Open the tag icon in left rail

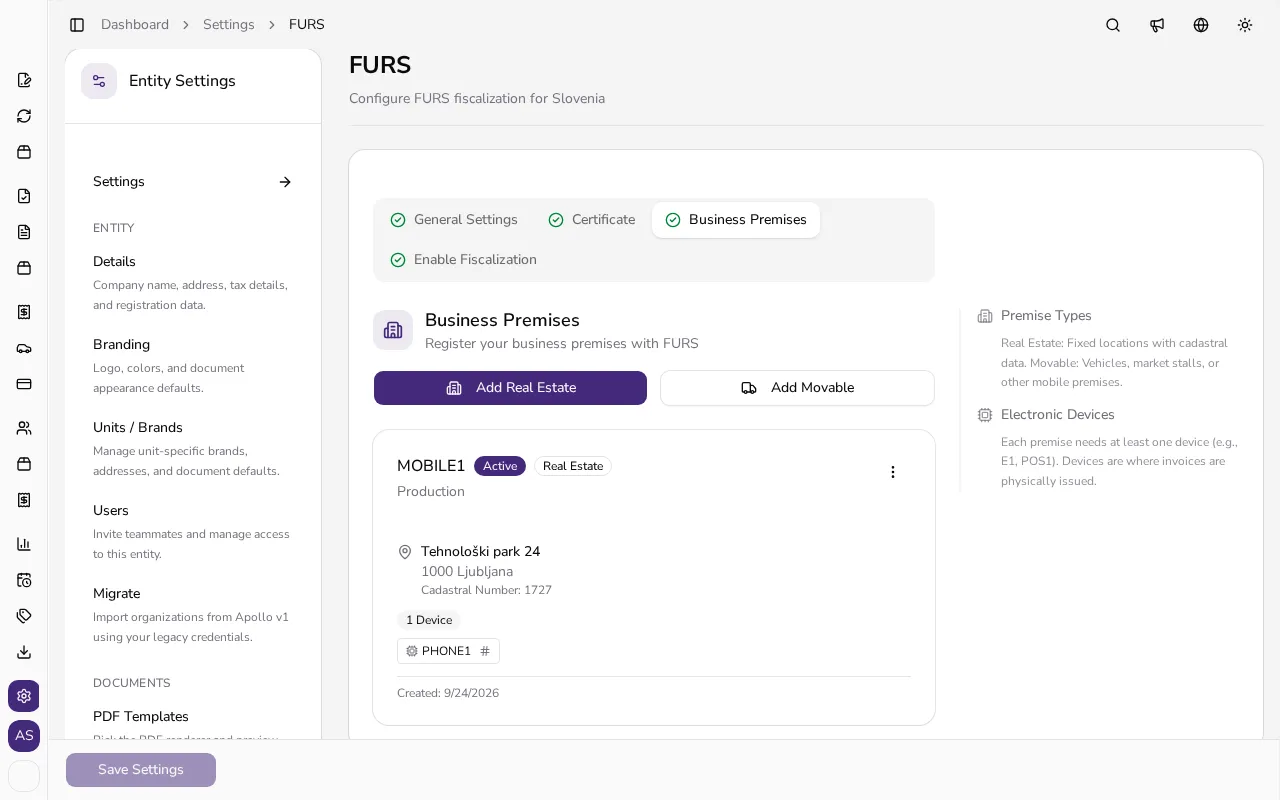(x=24, y=616)
